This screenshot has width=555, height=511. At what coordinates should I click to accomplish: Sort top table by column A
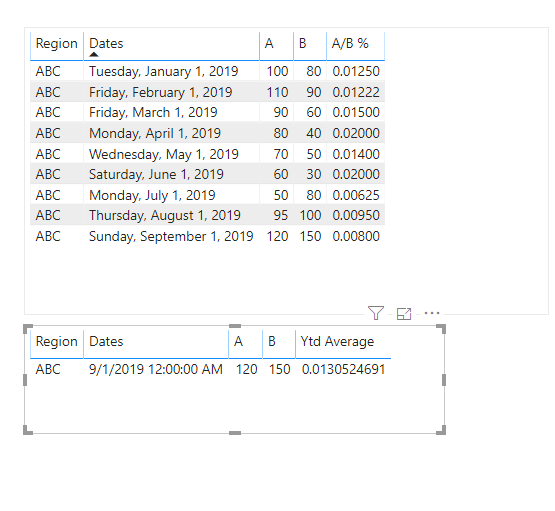(x=269, y=44)
